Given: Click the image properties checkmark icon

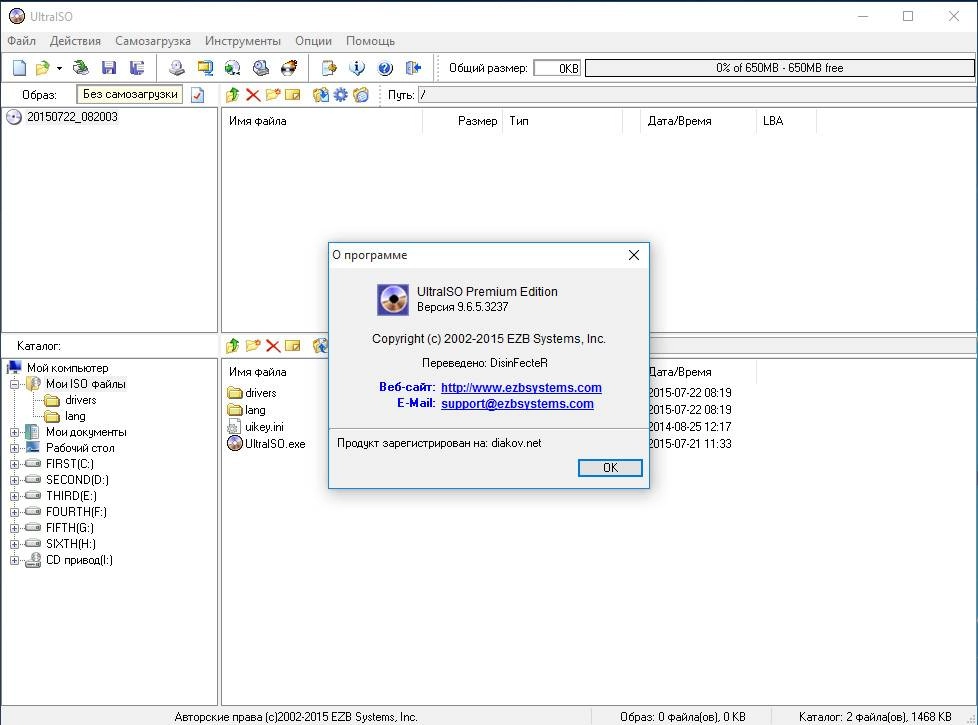Looking at the screenshot, I should point(198,95).
